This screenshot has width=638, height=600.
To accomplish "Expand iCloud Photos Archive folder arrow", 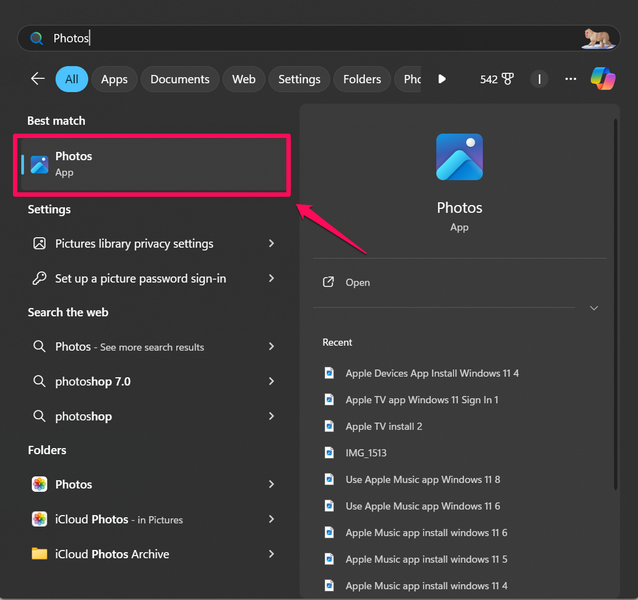I will pyautogui.click(x=271, y=554).
